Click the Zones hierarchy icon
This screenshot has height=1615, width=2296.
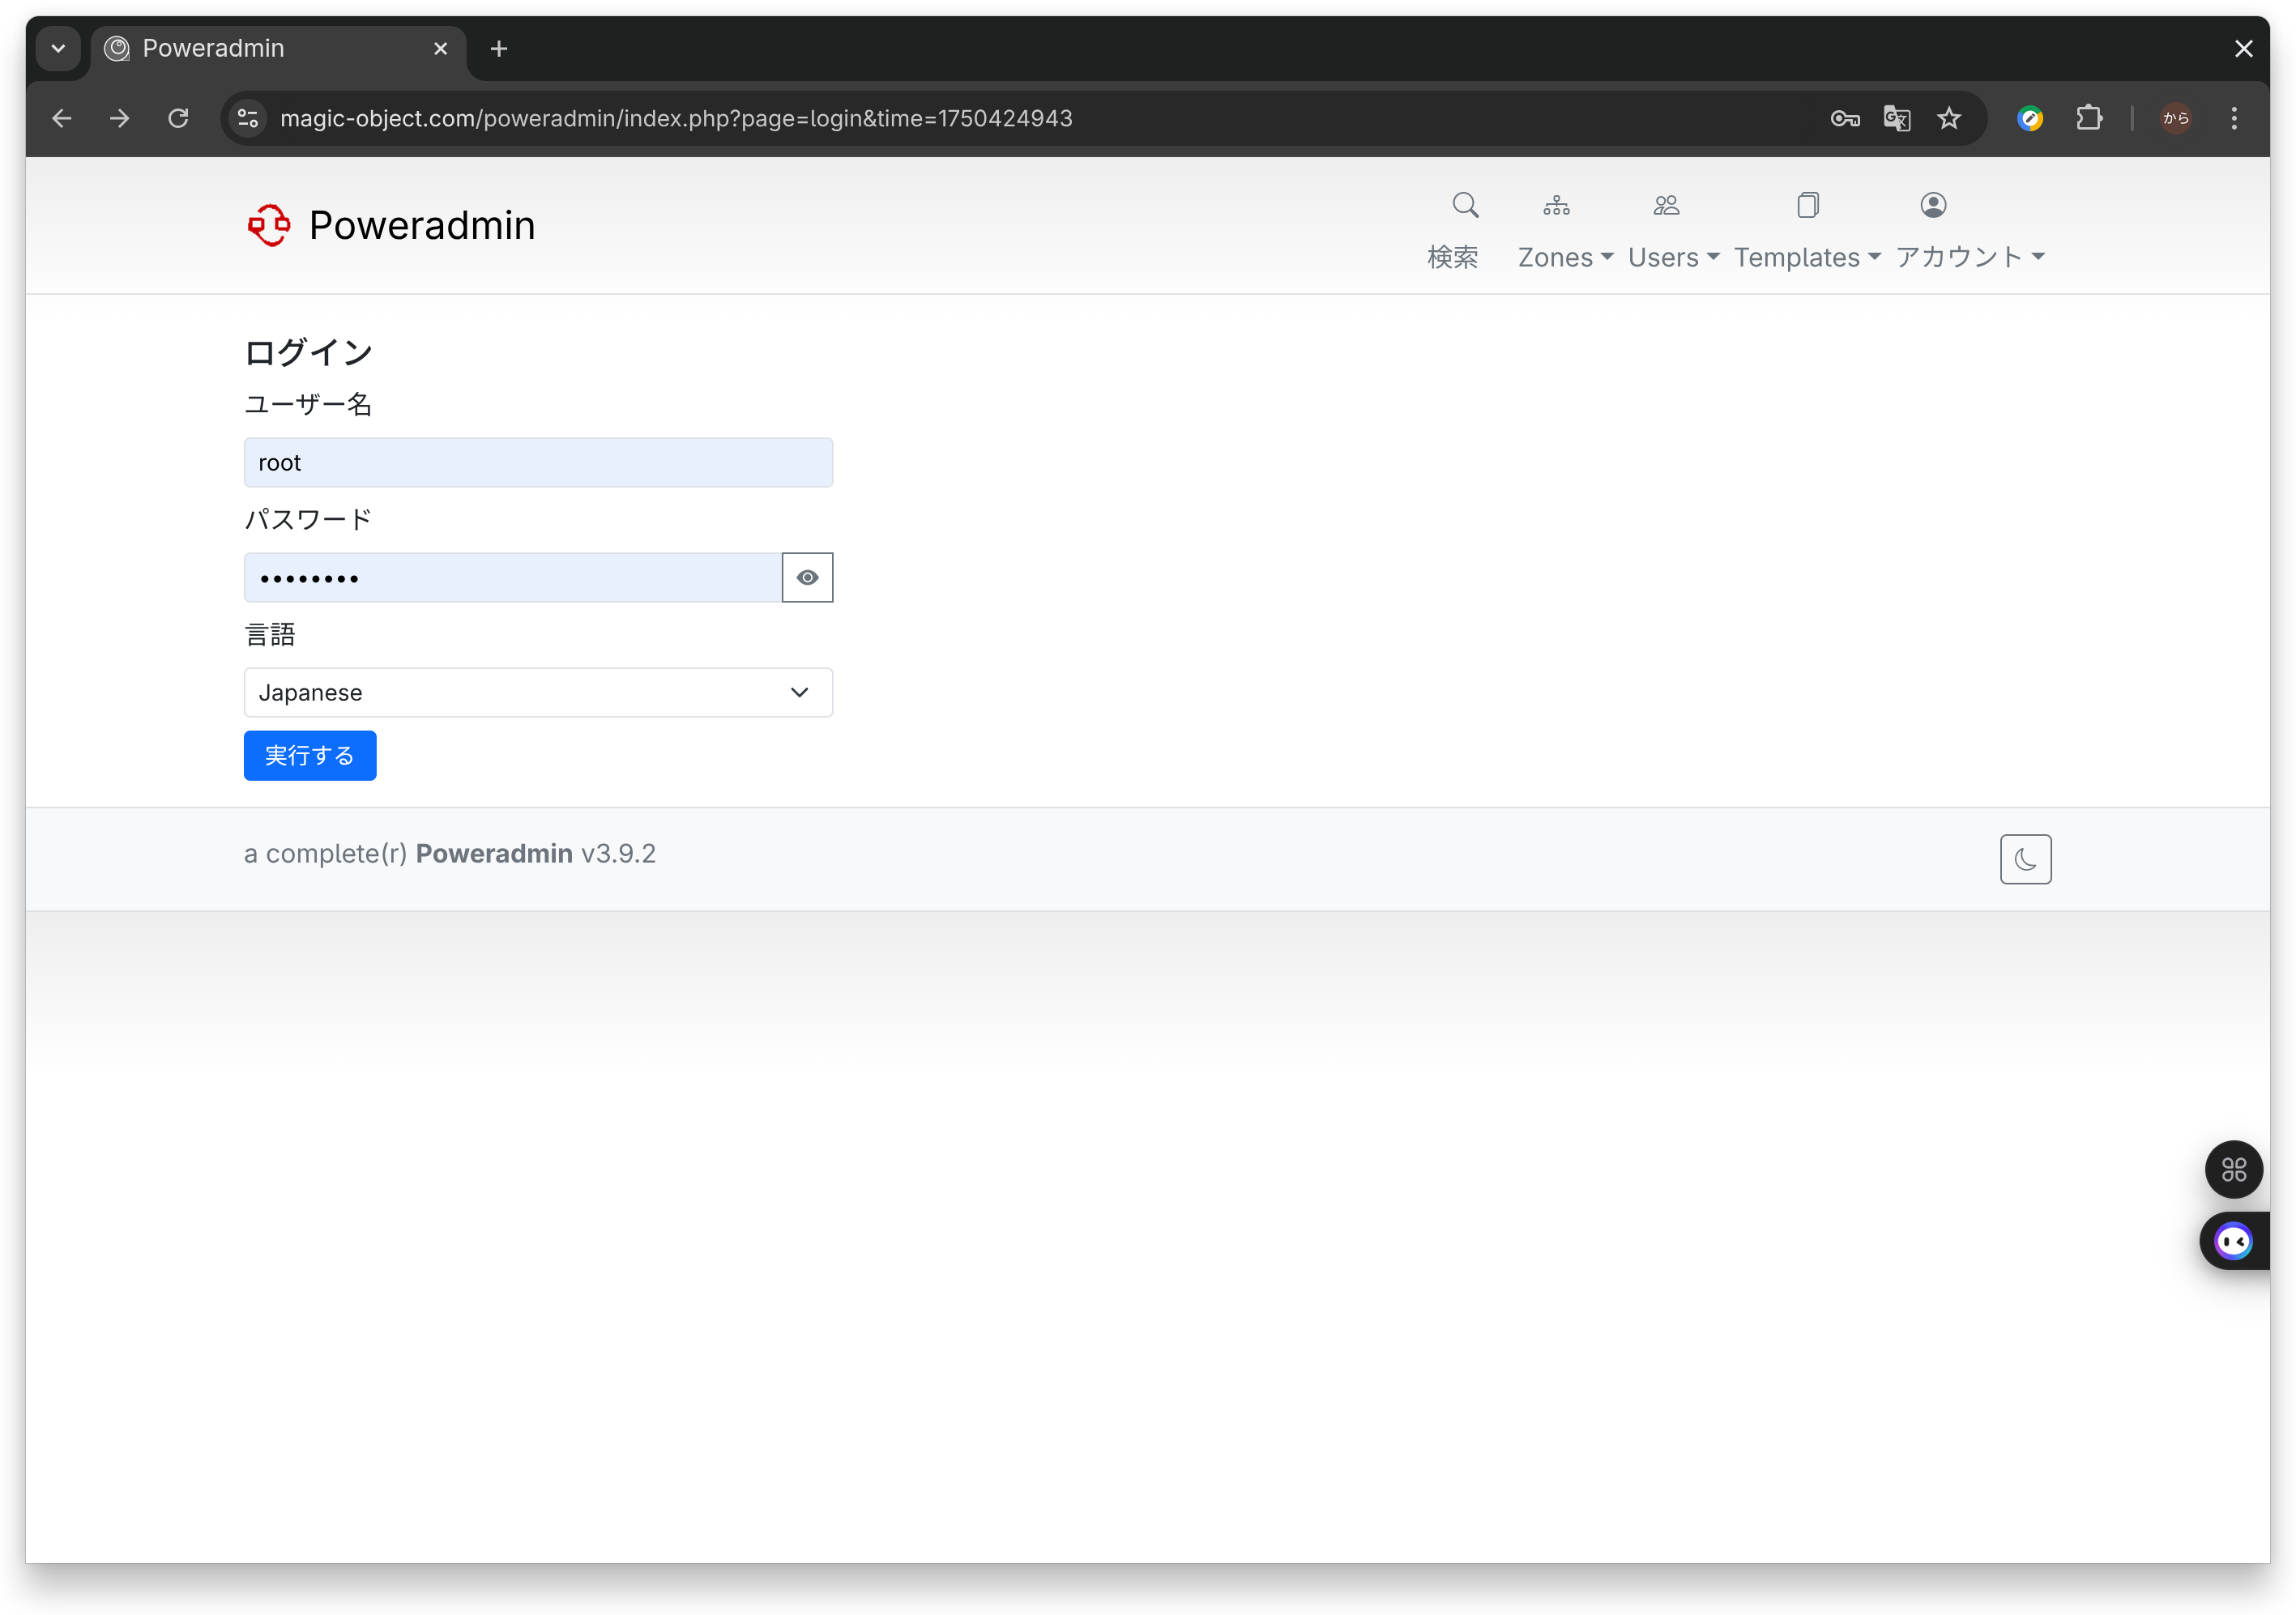point(1556,205)
